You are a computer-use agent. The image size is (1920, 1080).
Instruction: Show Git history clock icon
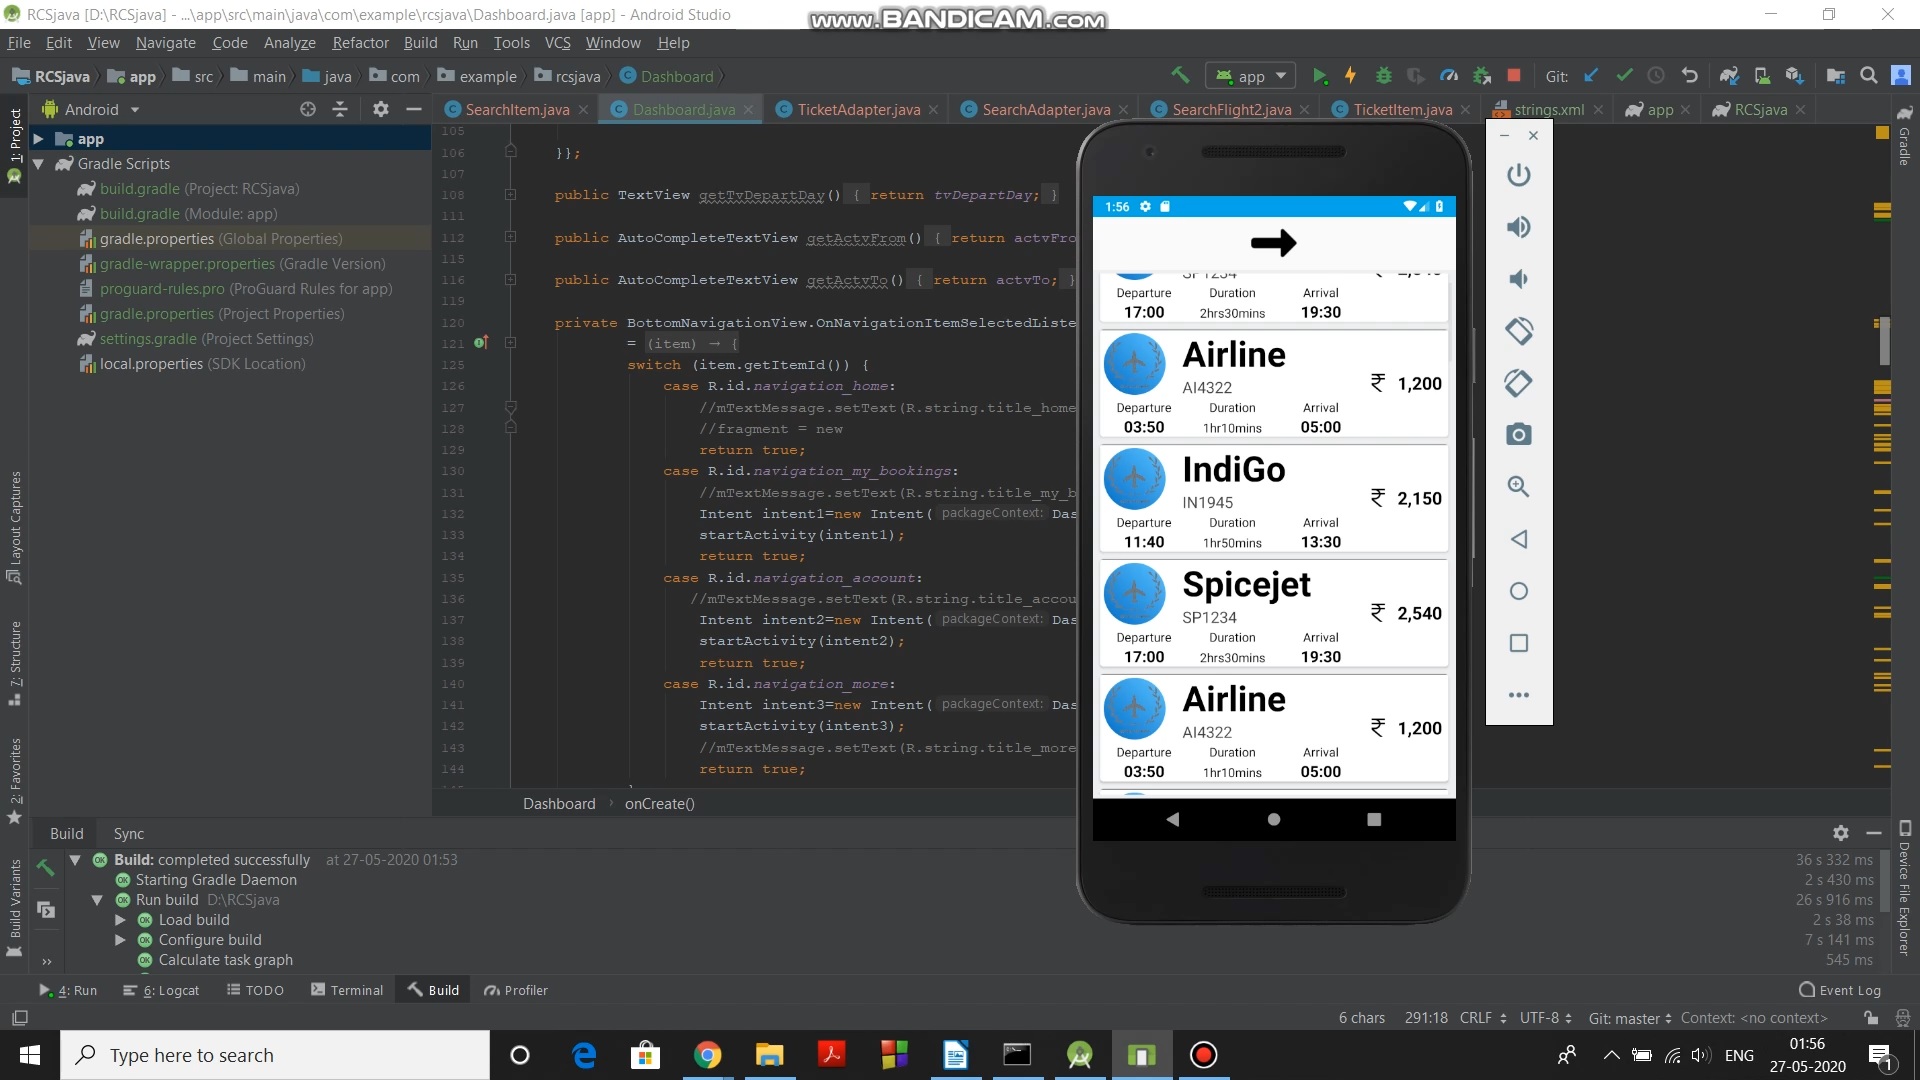click(x=1656, y=76)
